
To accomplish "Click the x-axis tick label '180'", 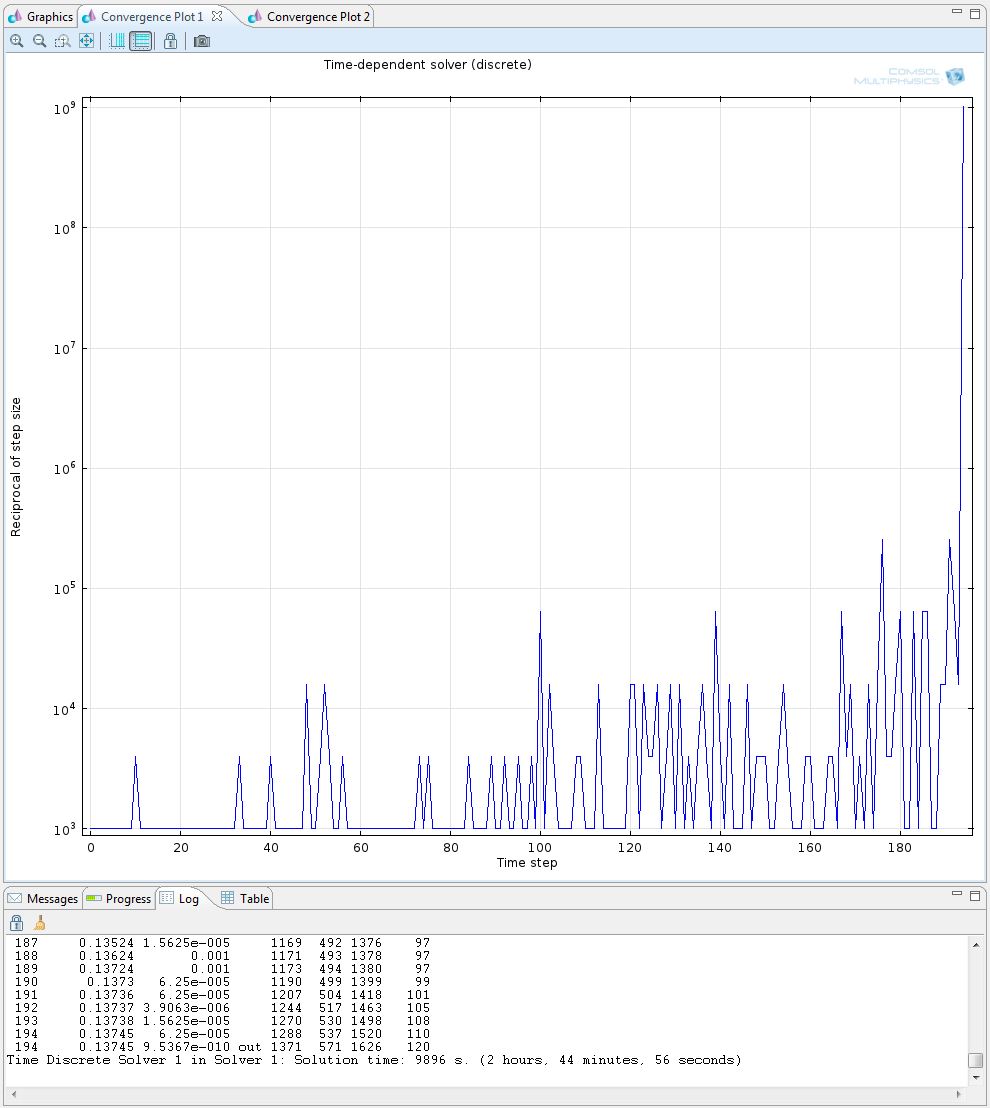I will tap(900, 847).
